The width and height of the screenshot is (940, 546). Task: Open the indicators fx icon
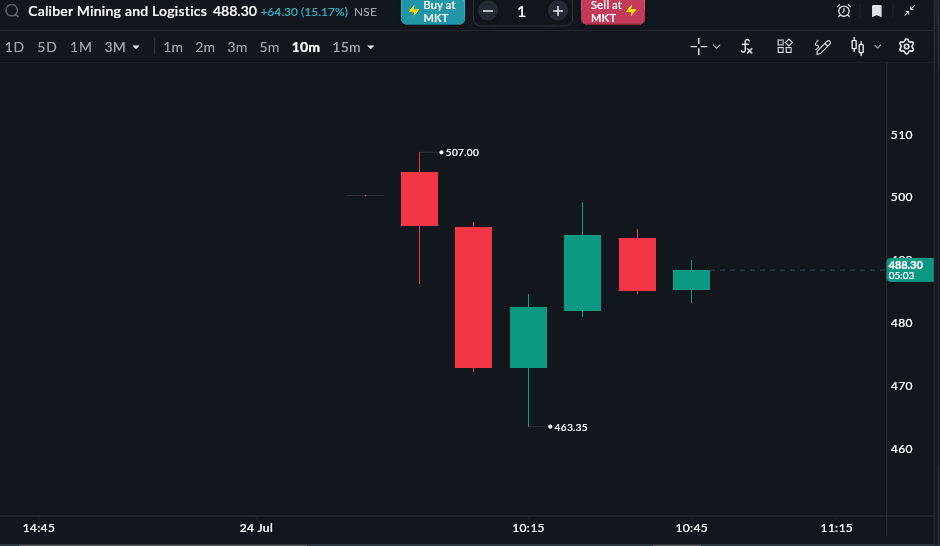point(746,46)
